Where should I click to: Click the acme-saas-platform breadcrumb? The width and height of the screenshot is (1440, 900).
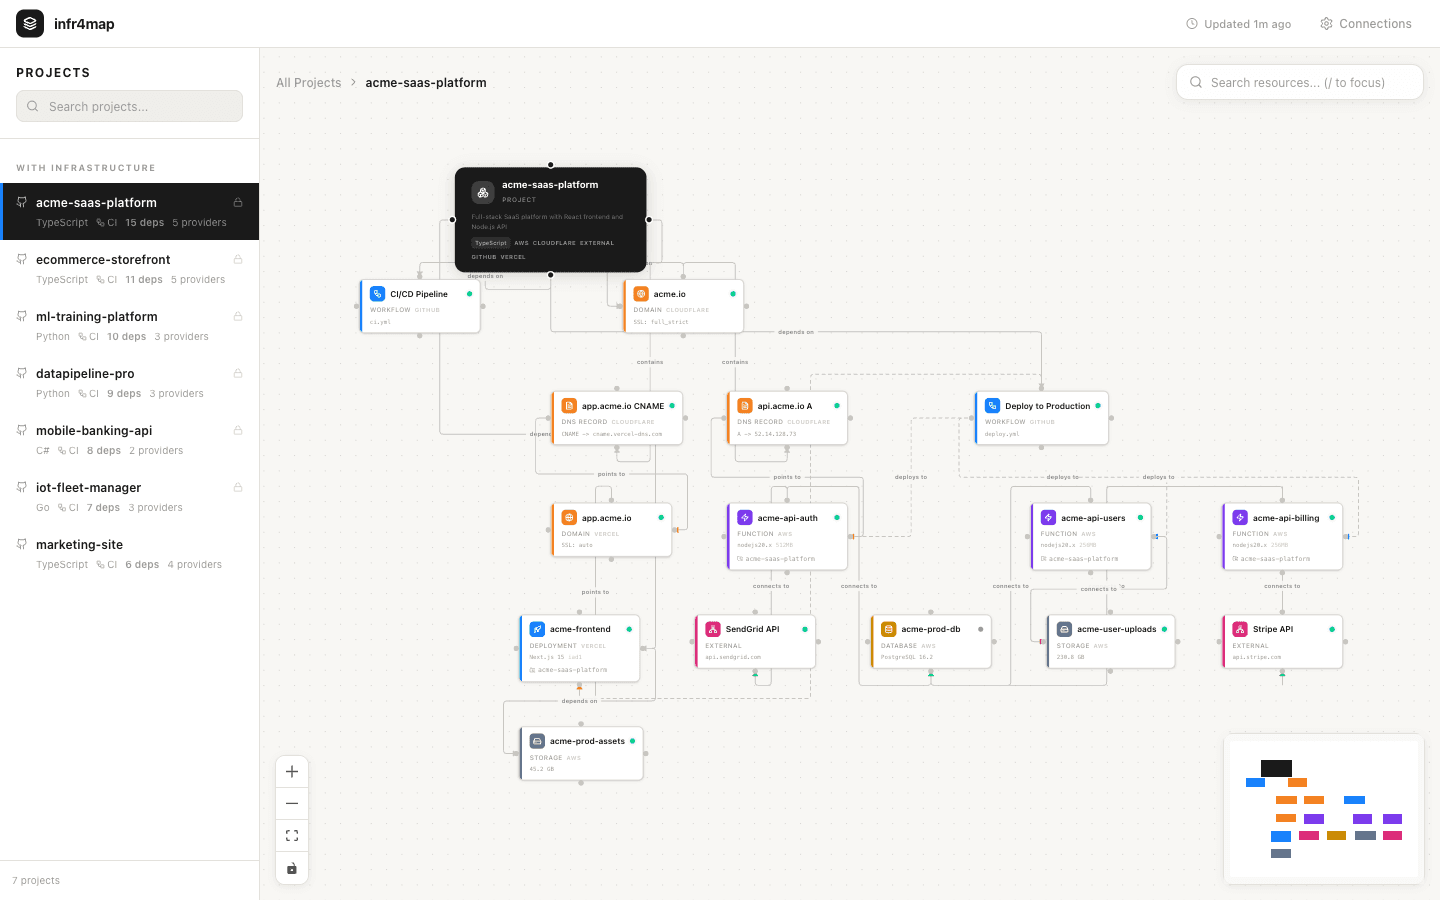tap(426, 83)
